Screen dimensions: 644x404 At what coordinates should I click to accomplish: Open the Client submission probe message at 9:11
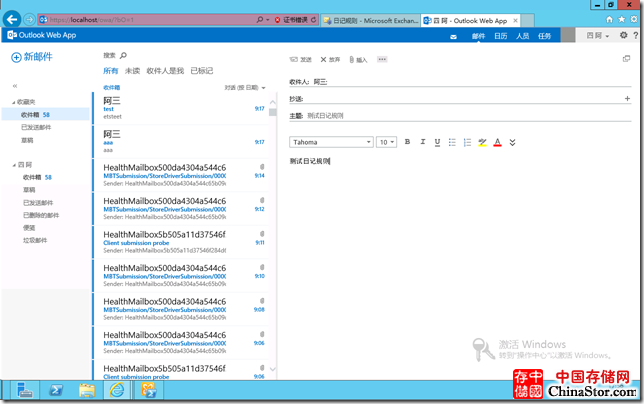pyautogui.click(x=181, y=242)
